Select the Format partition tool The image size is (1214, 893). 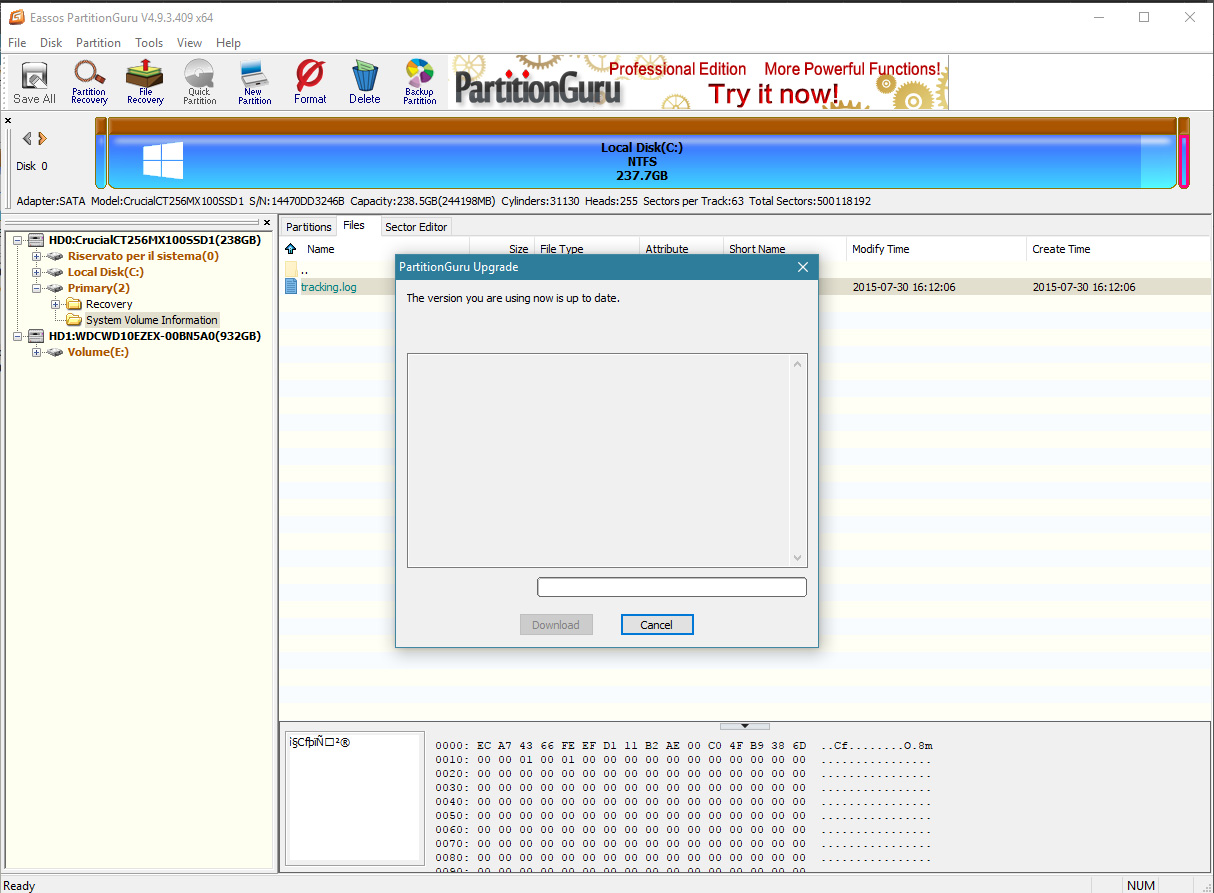click(310, 82)
